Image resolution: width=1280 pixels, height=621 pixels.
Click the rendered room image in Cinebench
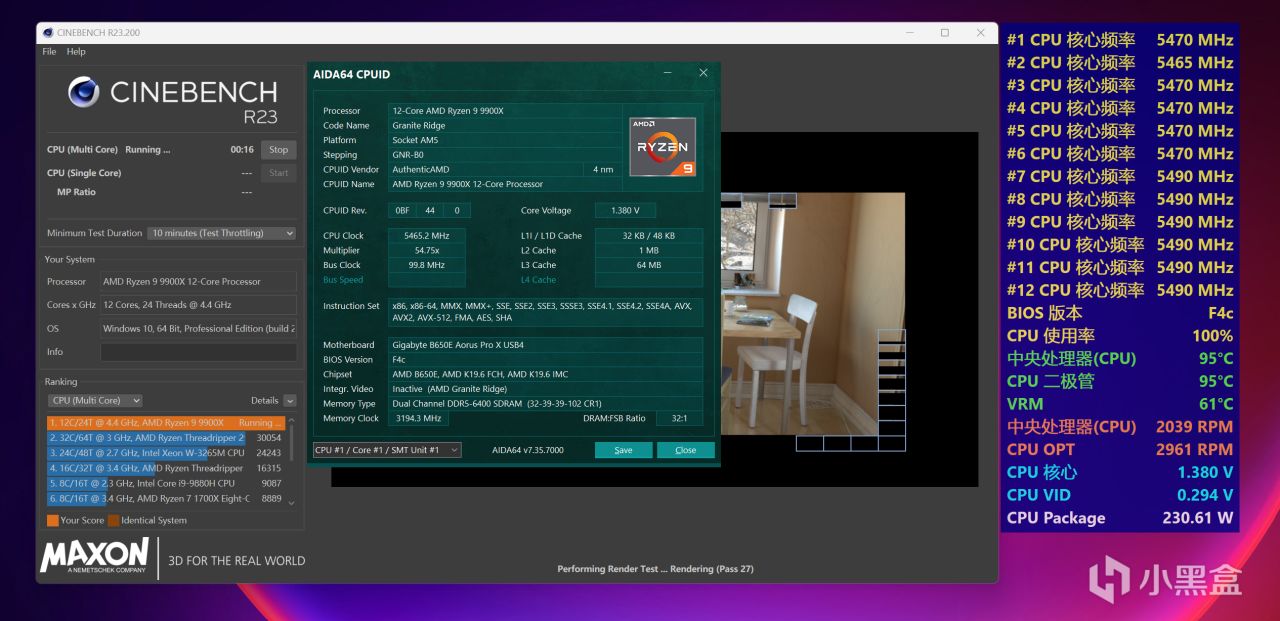pyautogui.click(x=812, y=314)
